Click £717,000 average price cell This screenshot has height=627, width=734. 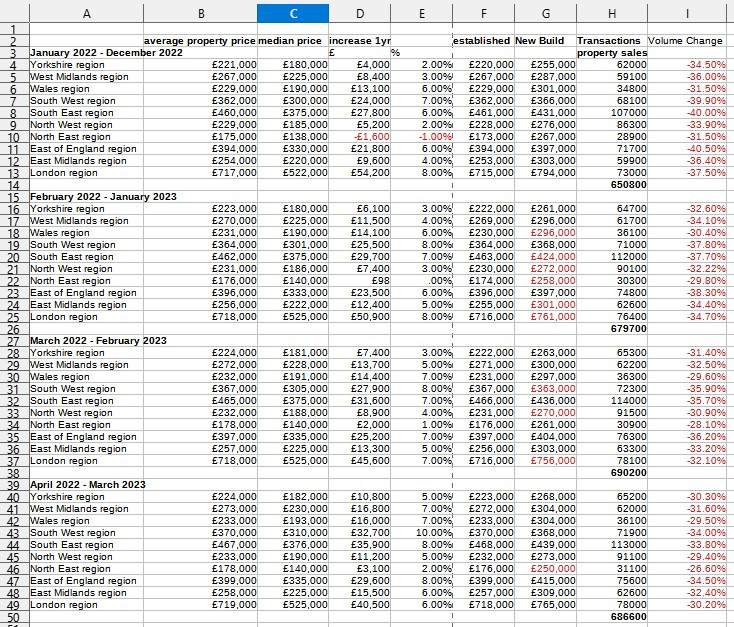200,173
